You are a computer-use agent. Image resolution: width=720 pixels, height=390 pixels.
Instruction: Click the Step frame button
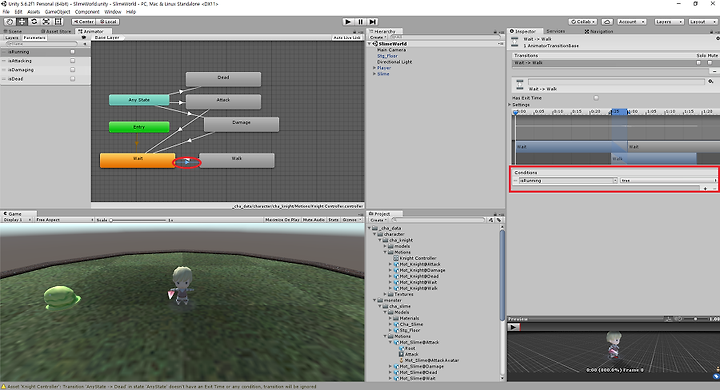coord(373,22)
